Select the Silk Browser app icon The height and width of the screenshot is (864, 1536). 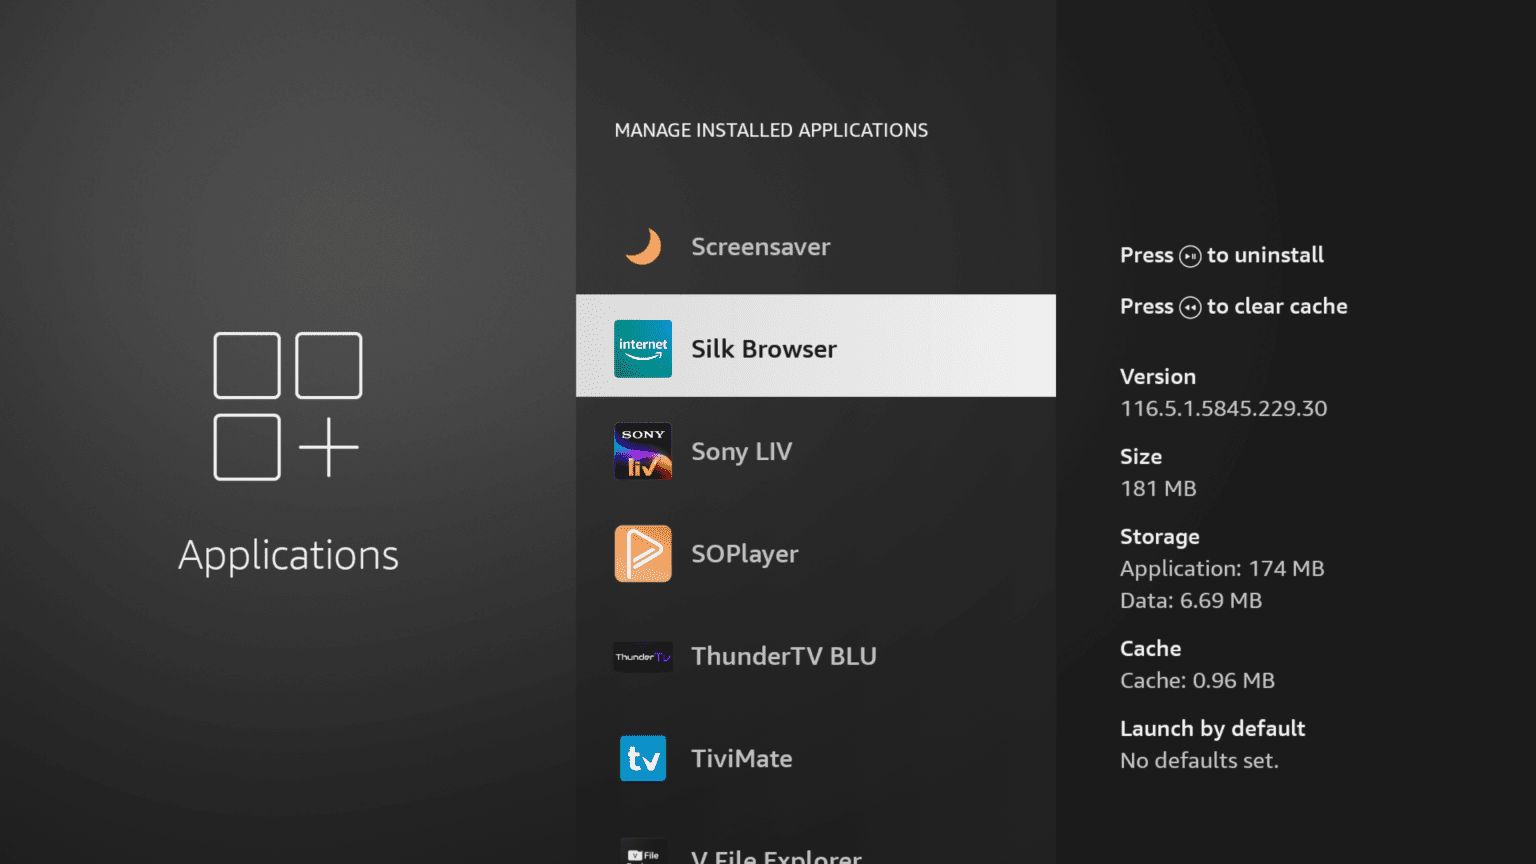(643, 349)
